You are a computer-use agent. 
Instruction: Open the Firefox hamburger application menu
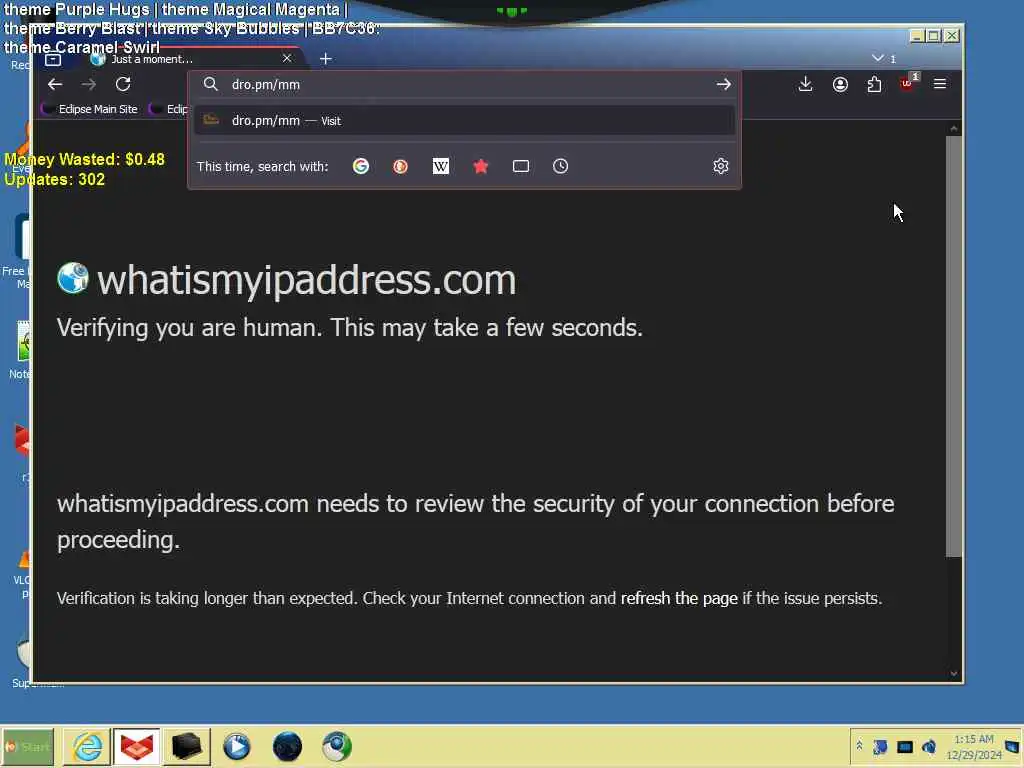pyautogui.click(x=940, y=84)
